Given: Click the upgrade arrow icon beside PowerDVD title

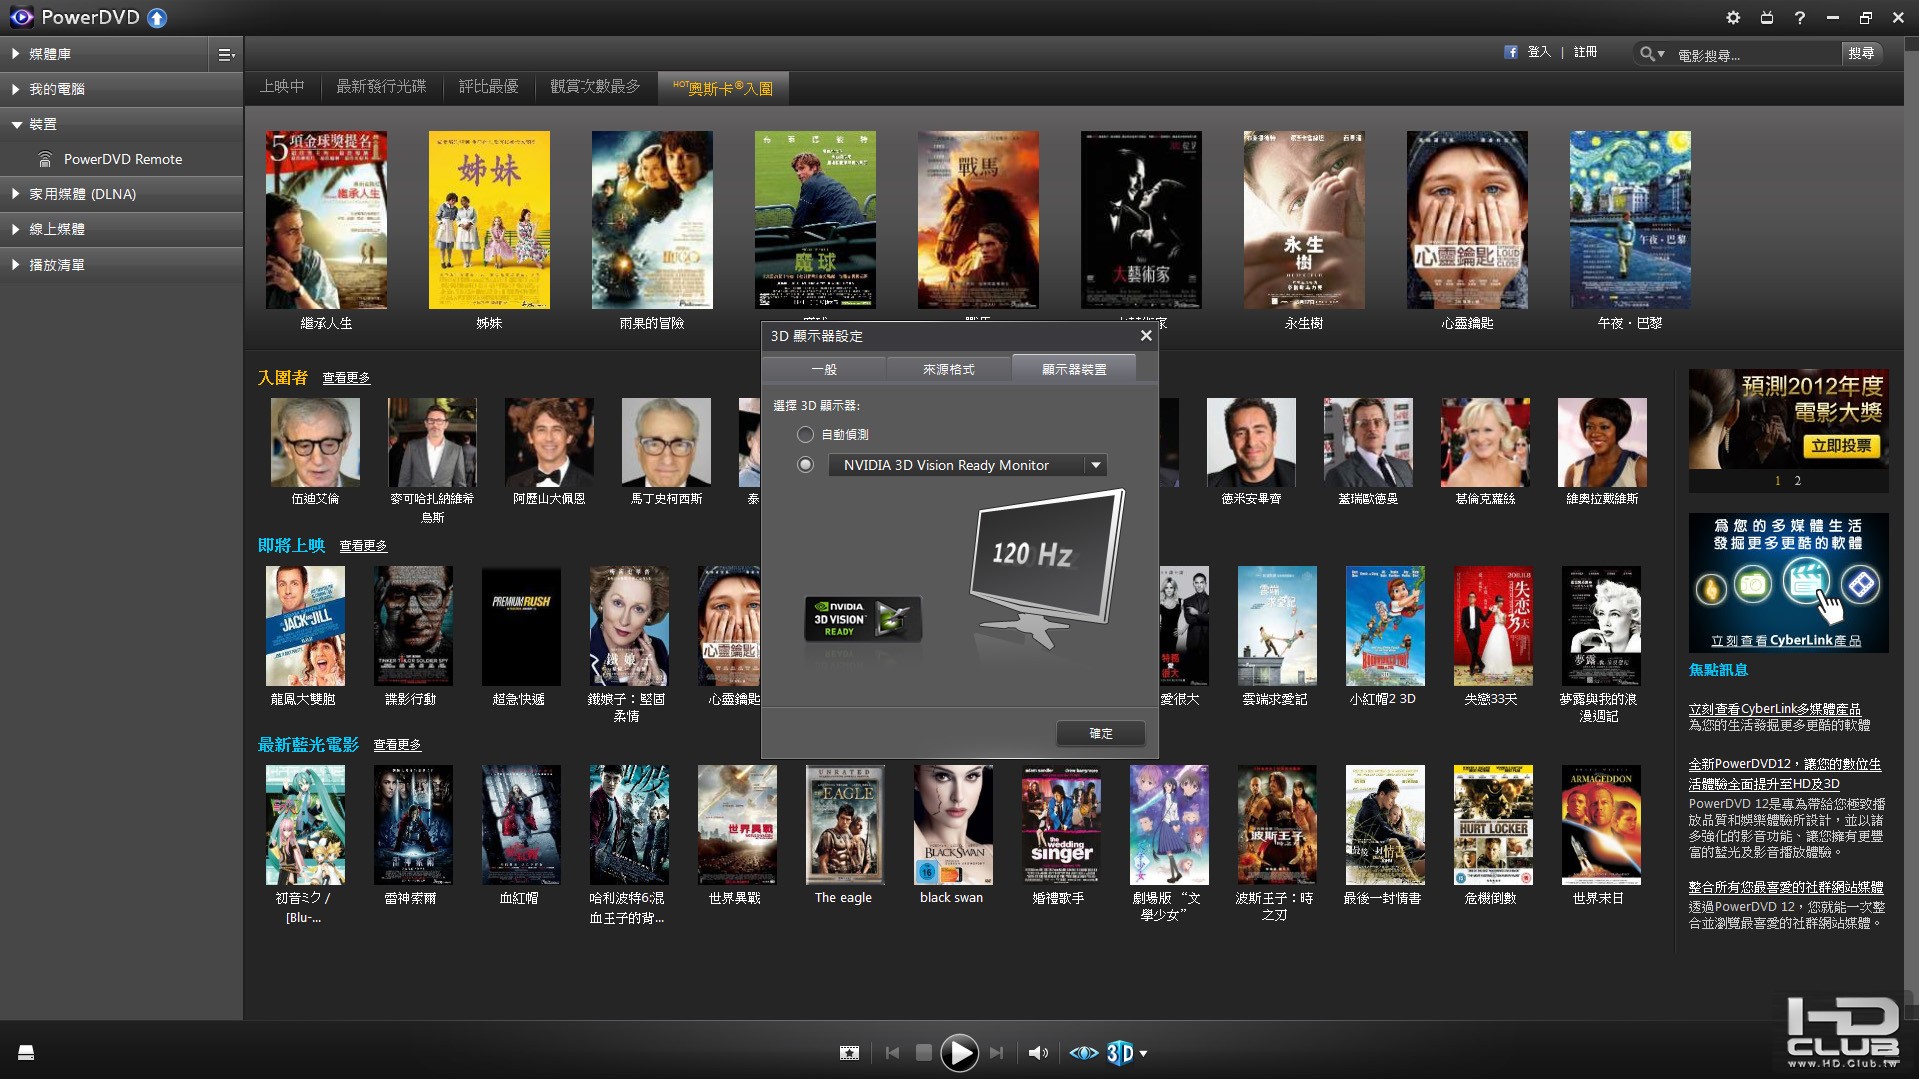Looking at the screenshot, I should tap(157, 18).
